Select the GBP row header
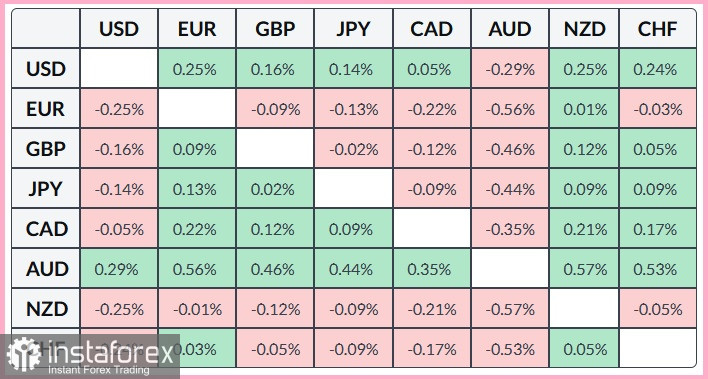 46,149
